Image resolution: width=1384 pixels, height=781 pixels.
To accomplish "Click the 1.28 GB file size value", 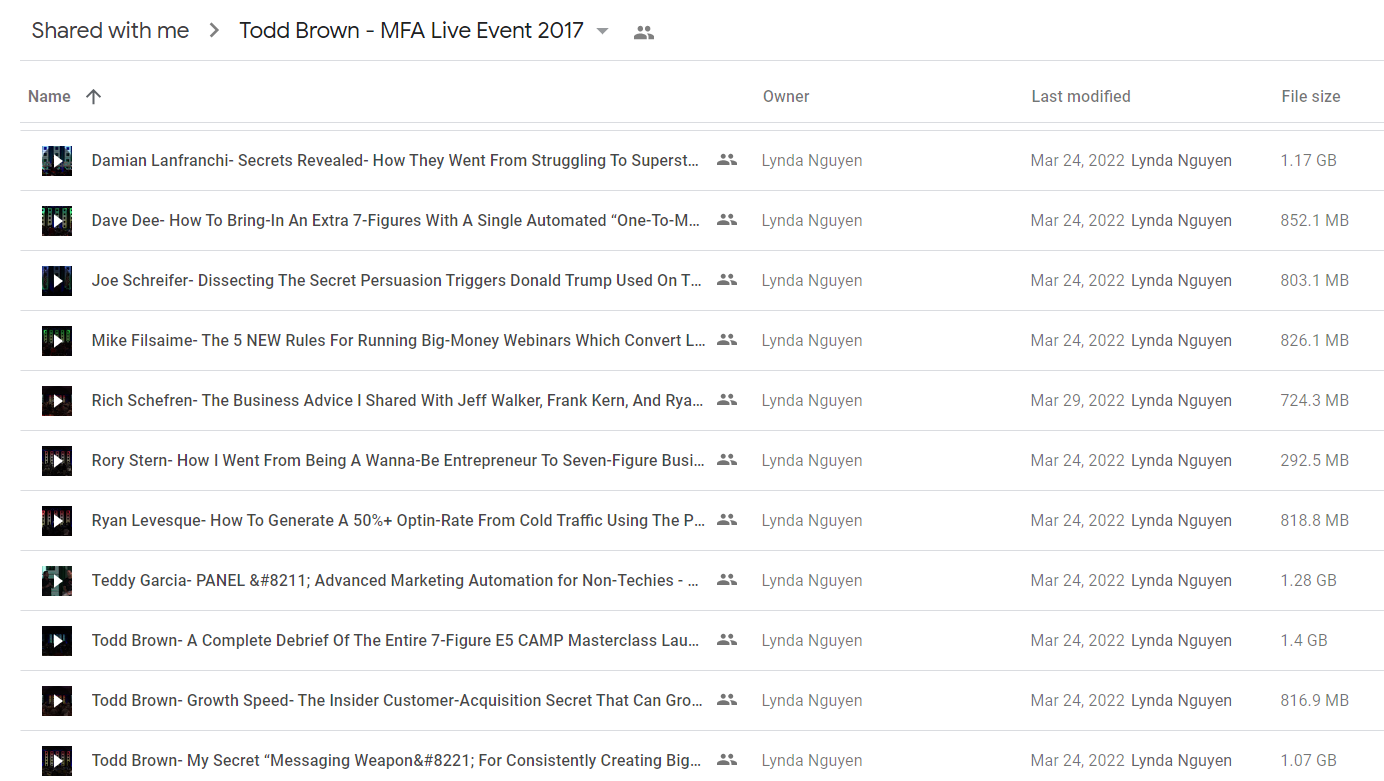I will [x=1308, y=580].
